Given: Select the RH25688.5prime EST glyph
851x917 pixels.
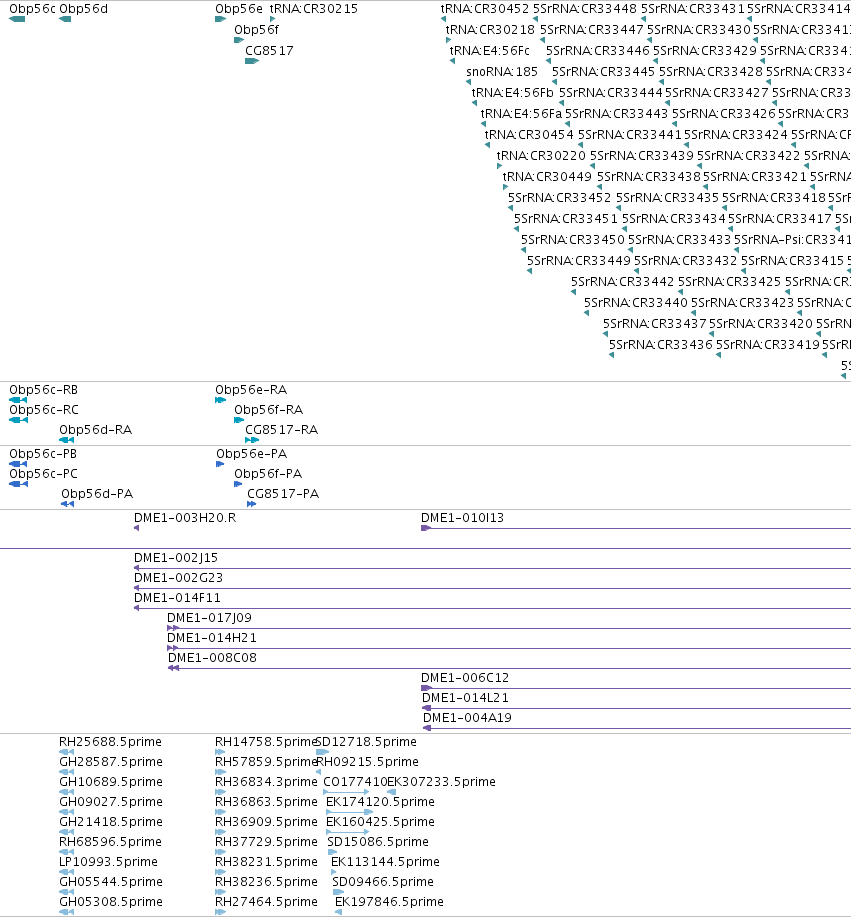Looking at the screenshot, I should coord(67,752).
